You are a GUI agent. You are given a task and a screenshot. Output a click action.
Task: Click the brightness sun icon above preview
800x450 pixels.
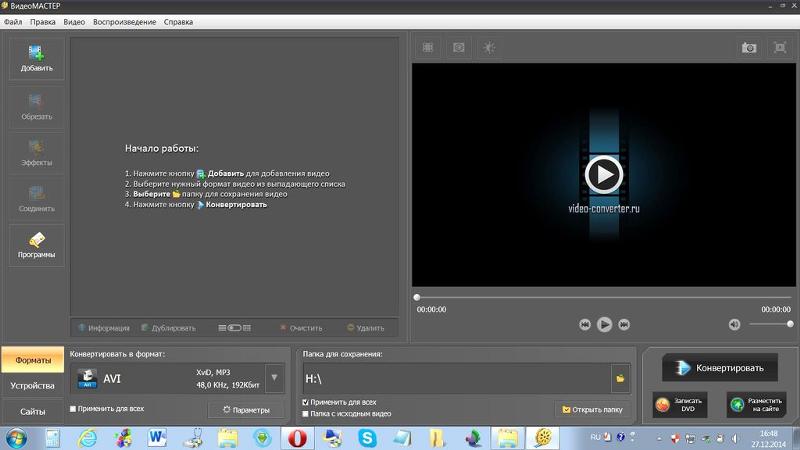coord(489,47)
